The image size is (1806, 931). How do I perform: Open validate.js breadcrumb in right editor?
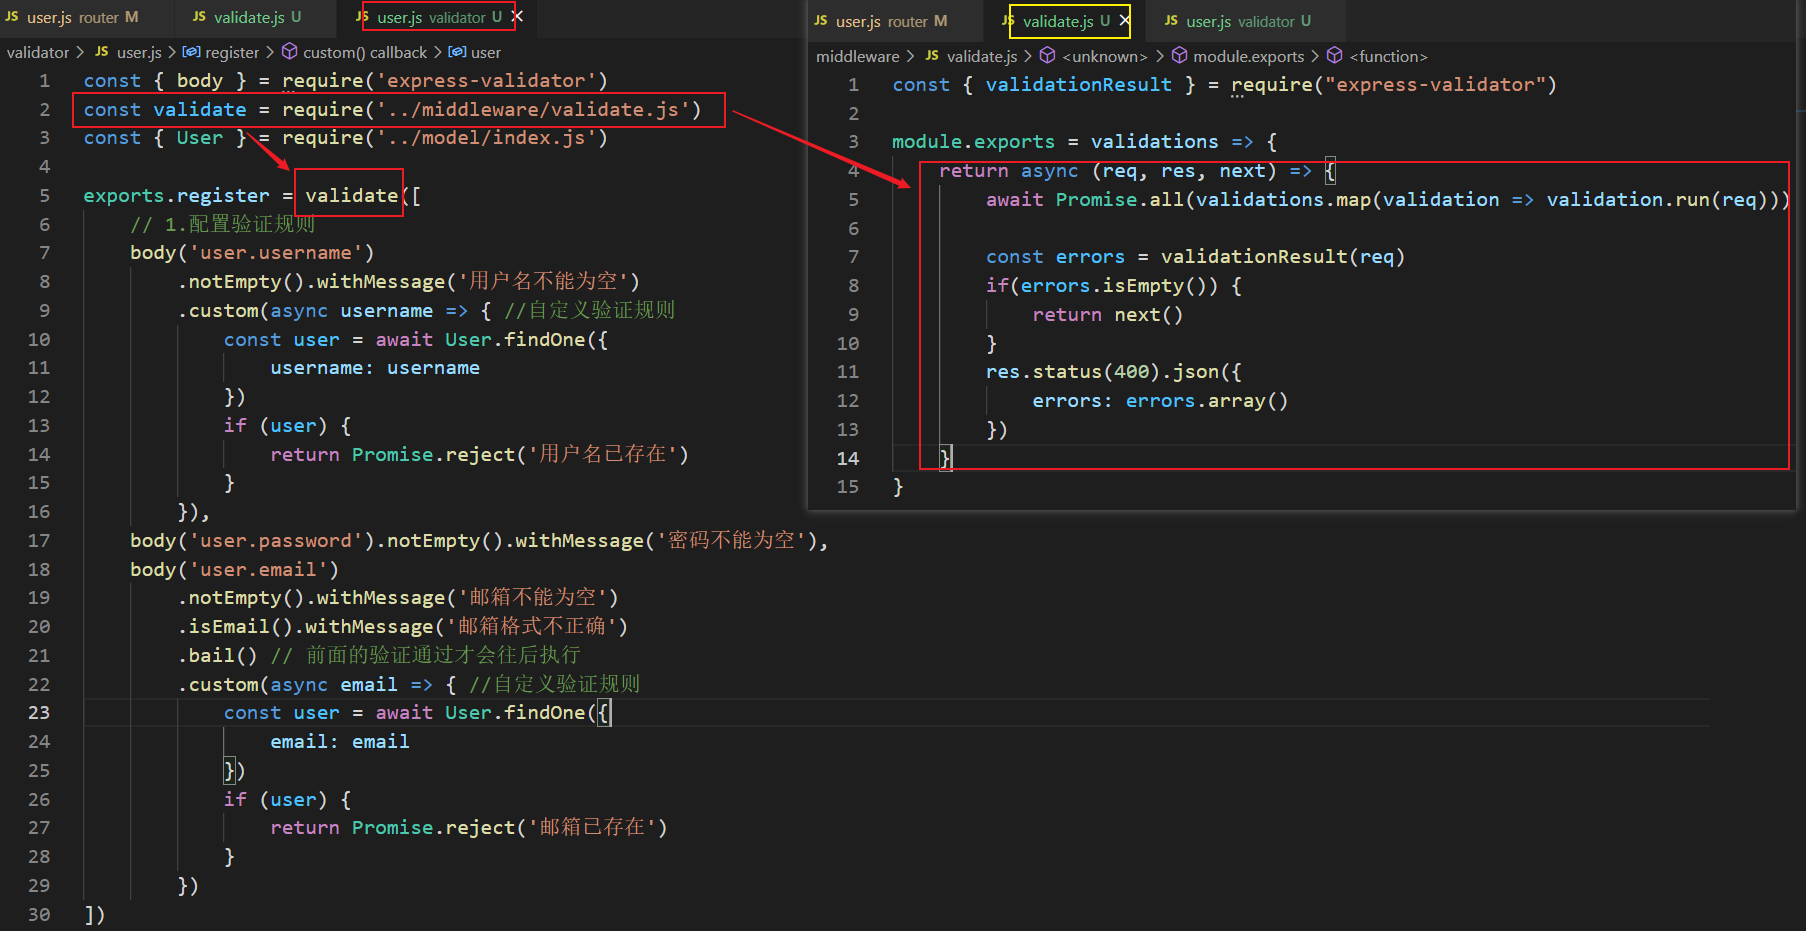pos(982,56)
